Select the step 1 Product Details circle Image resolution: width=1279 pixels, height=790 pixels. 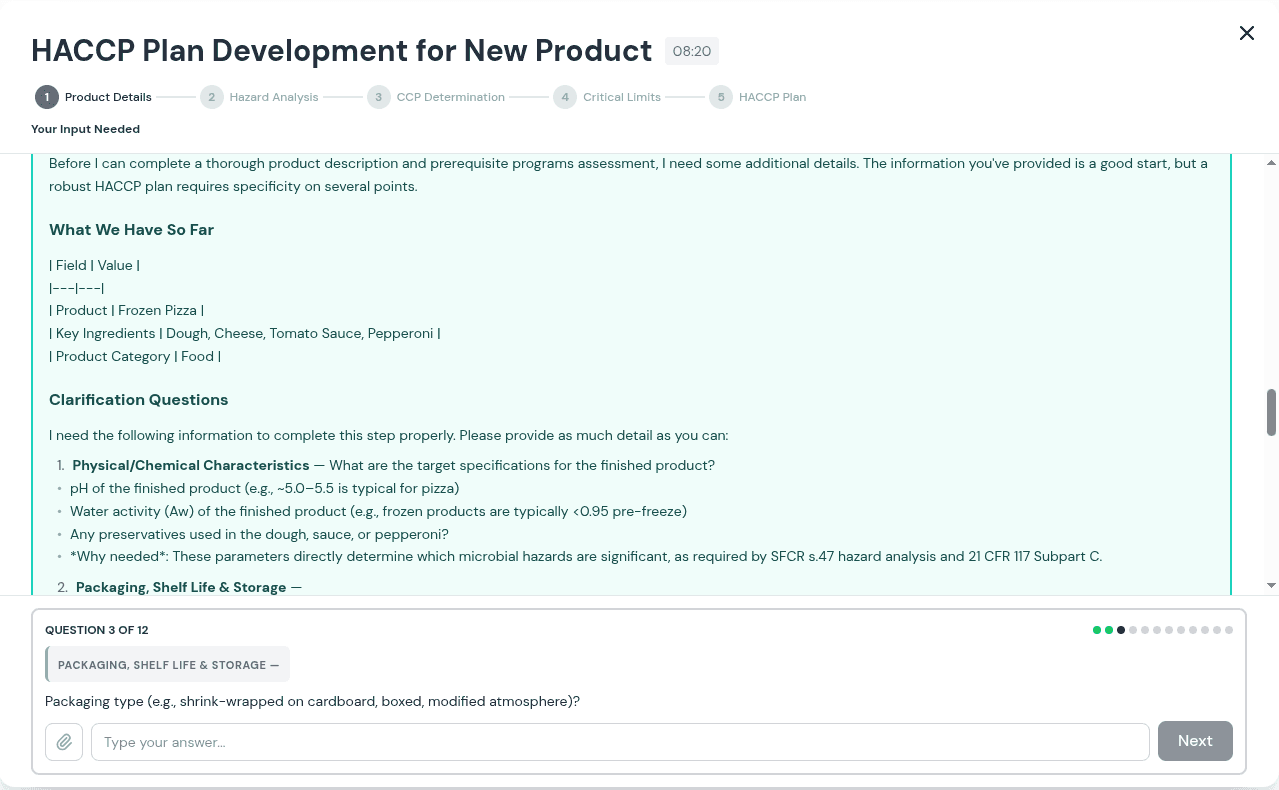coord(46,97)
